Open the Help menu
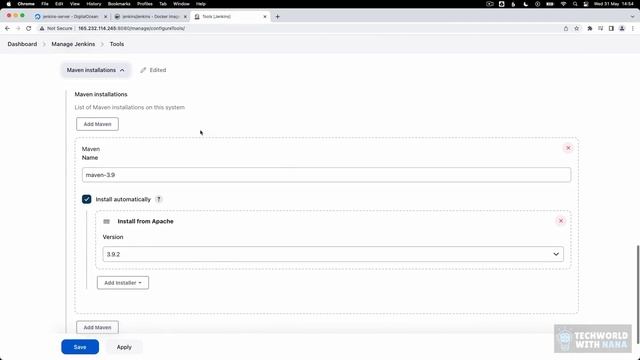640x360 pixels. coord(201,4)
